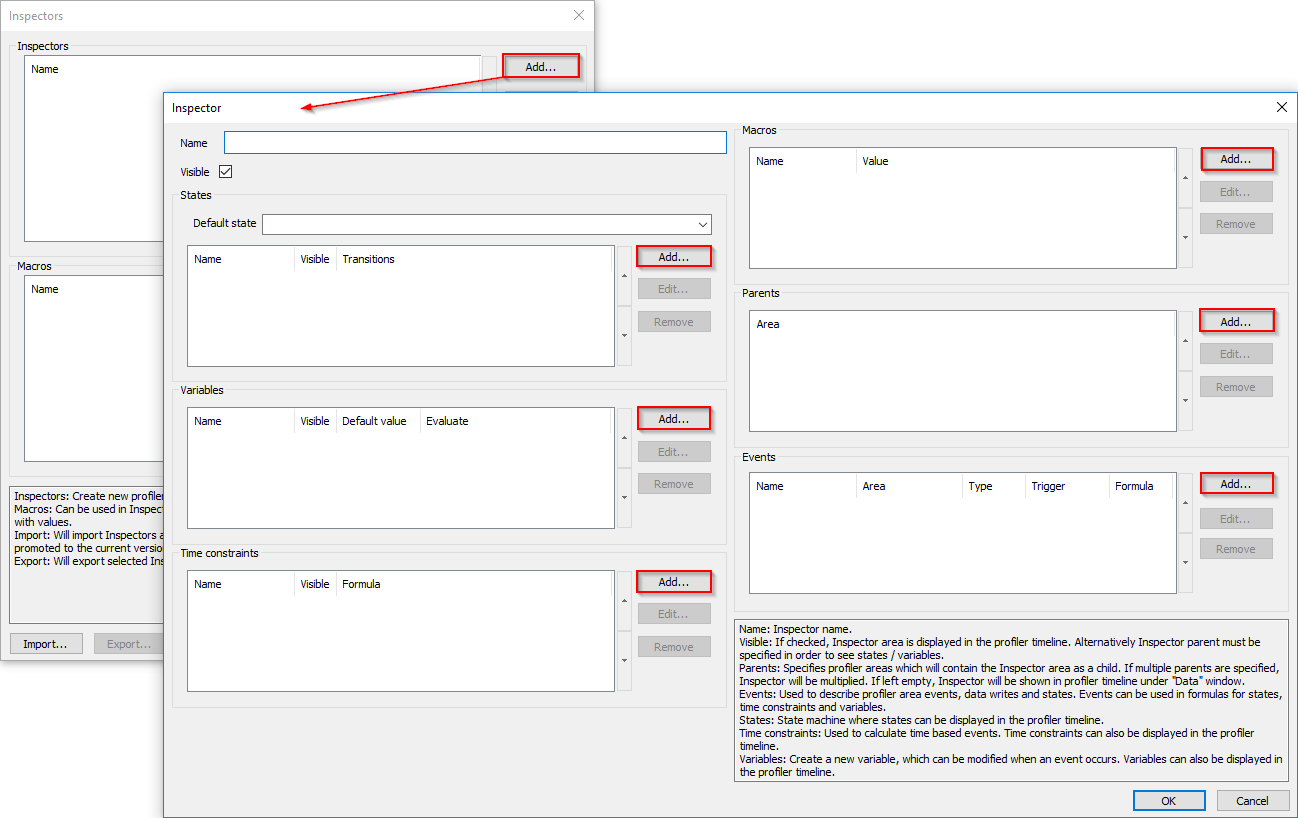Screen dimensions: 1298x818
Task: Move state down with the down arrow
Action: pyautogui.click(x=625, y=336)
